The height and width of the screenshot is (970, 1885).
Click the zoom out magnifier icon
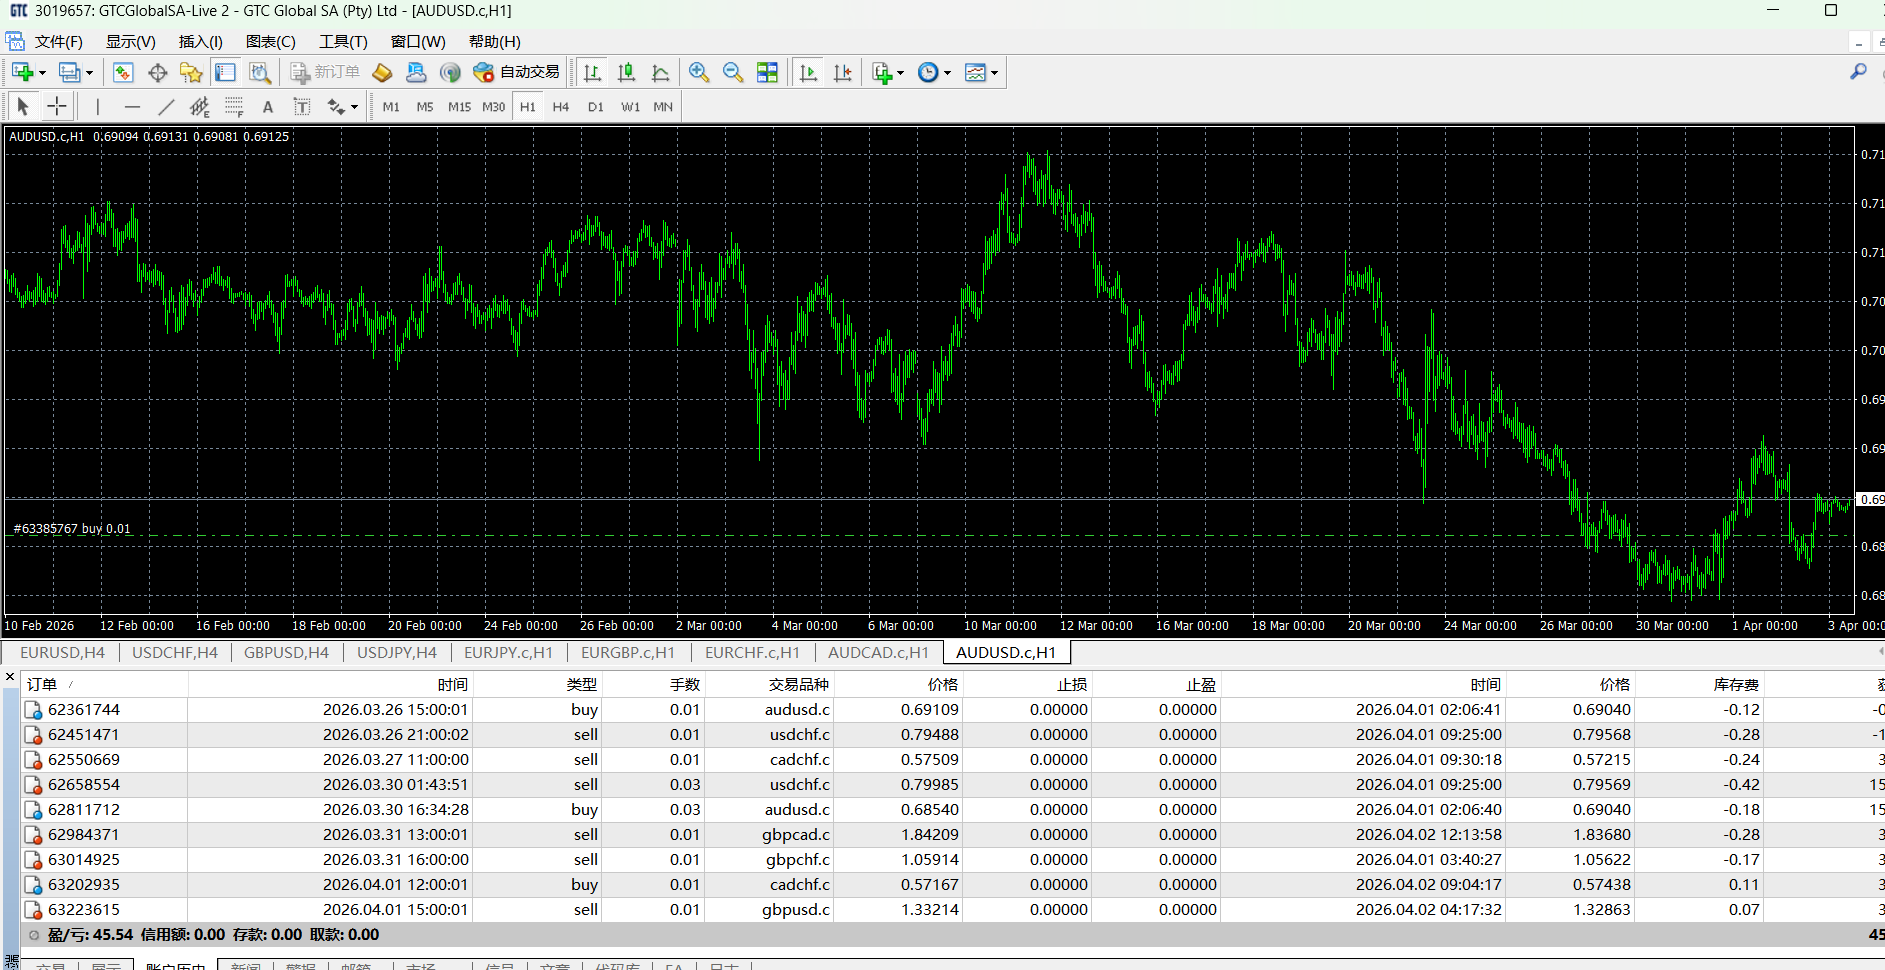click(x=733, y=73)
